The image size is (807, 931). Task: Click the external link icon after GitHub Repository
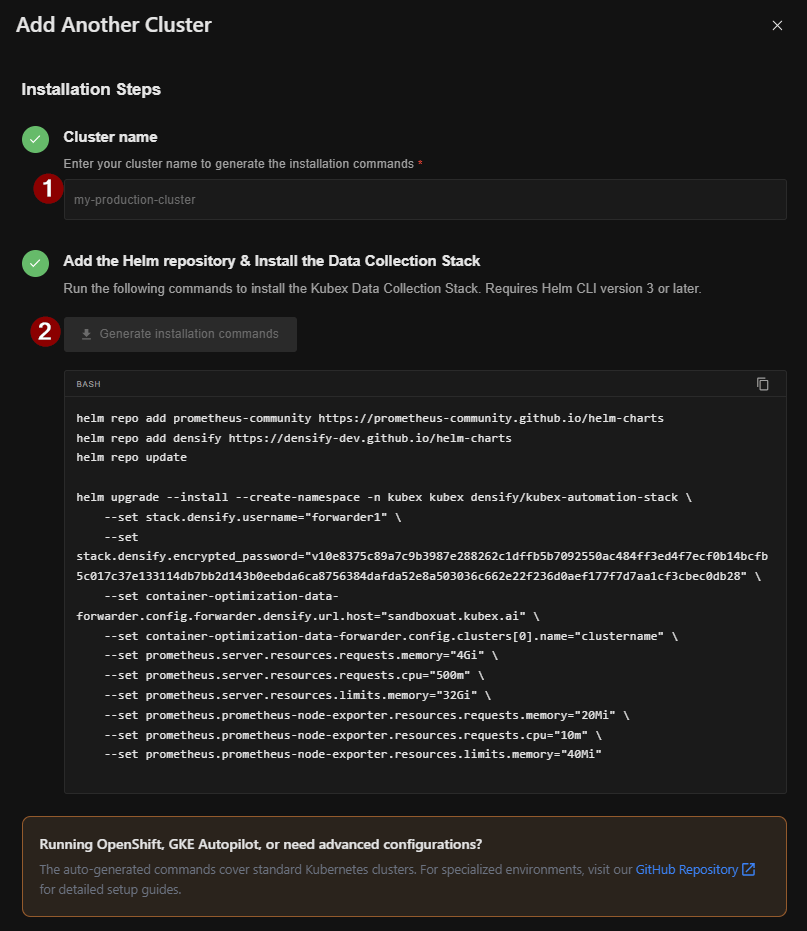coord(749,869)
